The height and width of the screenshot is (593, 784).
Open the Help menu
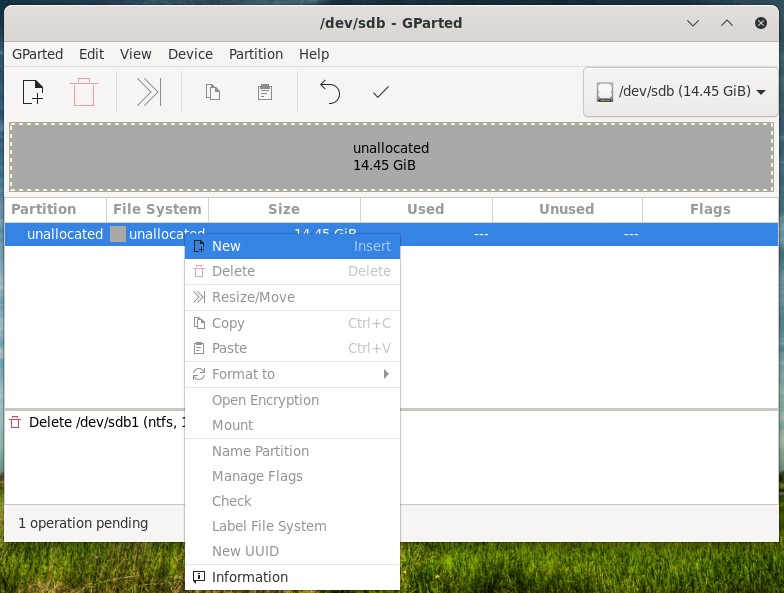[314, 54]
